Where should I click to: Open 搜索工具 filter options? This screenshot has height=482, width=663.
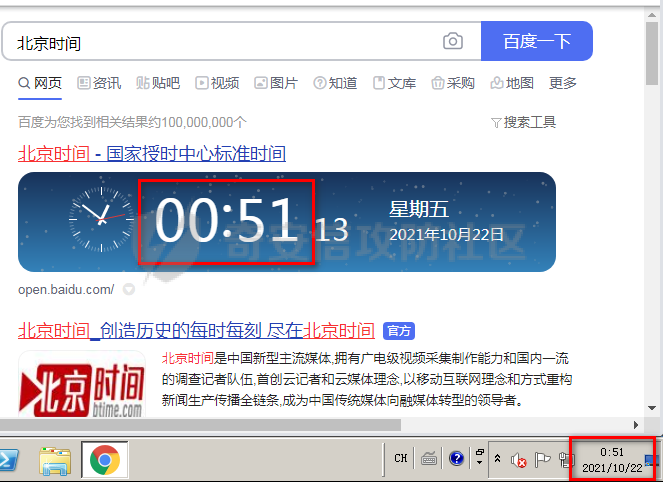[x=523, y=122]
